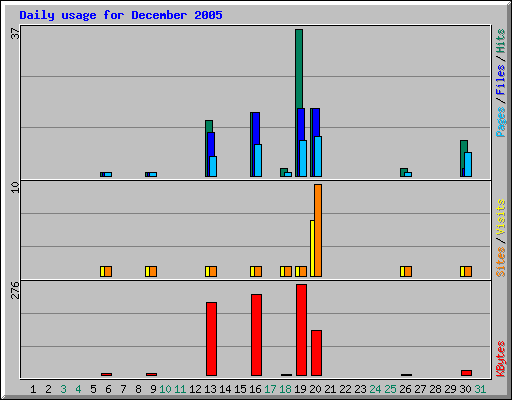Click the blue Files bar for day 16
The height and width of the screenshot is (400, 512).
tap(256, 128)
